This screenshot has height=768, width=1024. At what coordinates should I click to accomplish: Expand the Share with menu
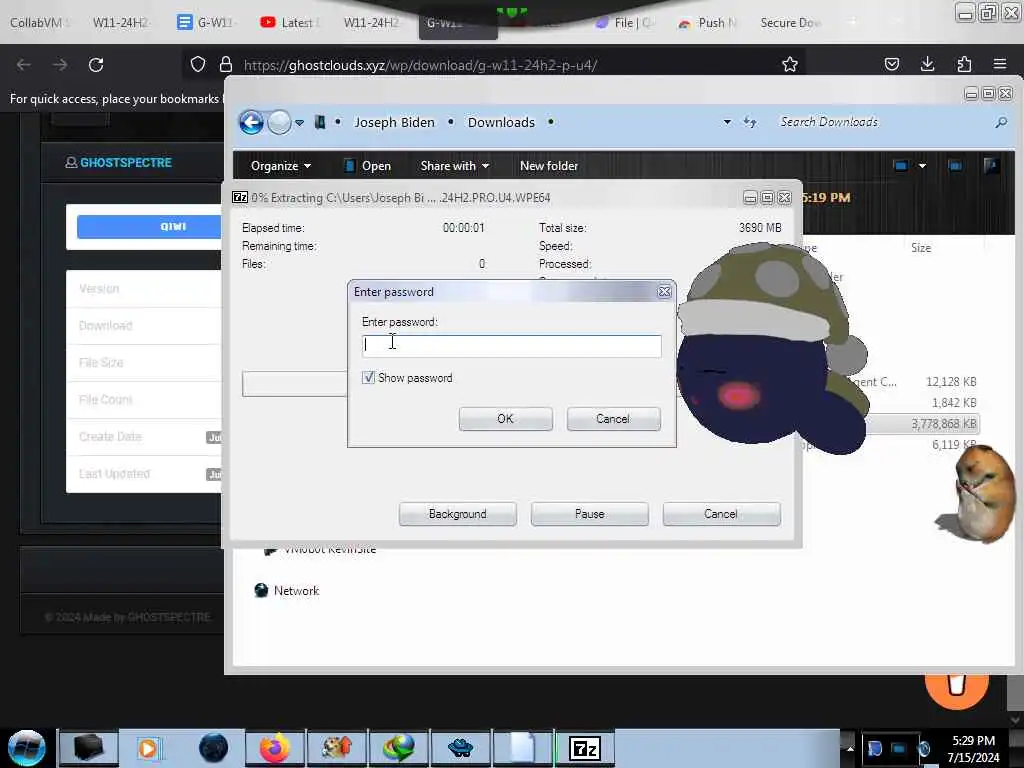455,166
